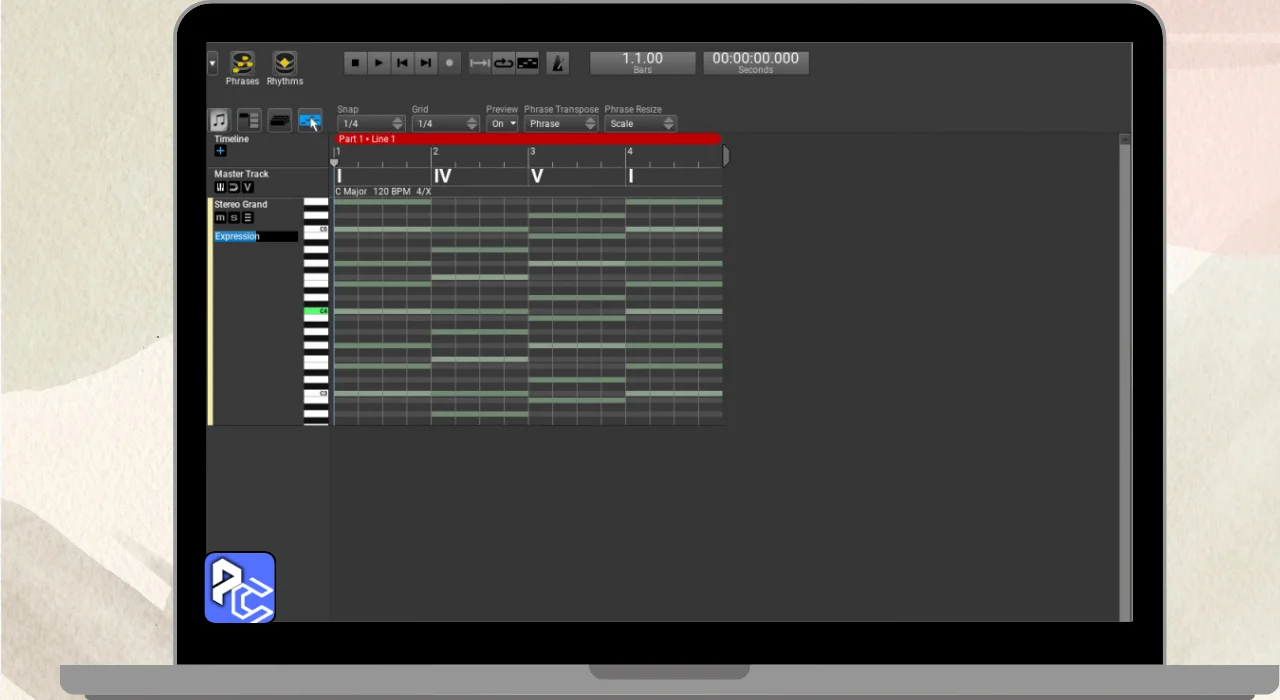Select the I chord at bar 4
The height and width of the screenshot is (700, 1280).
tap(630, 176)
